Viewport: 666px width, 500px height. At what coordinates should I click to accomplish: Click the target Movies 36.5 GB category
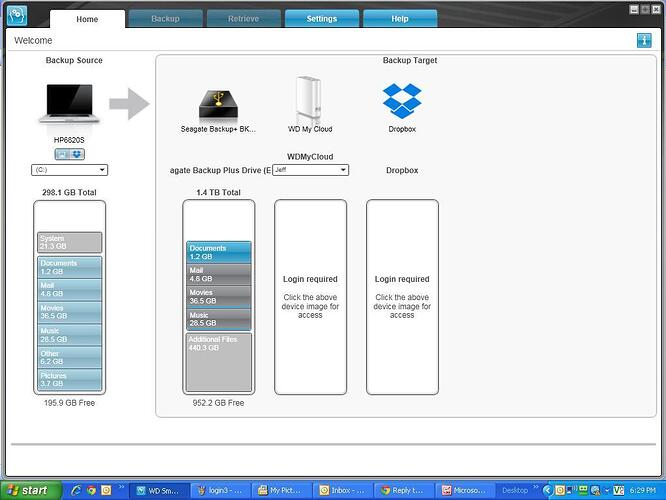coord(219,297)
